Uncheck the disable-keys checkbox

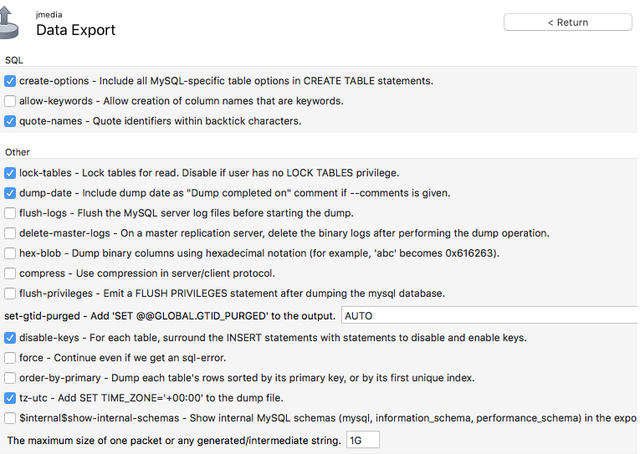pyautogui.click(x=10, y=338)
